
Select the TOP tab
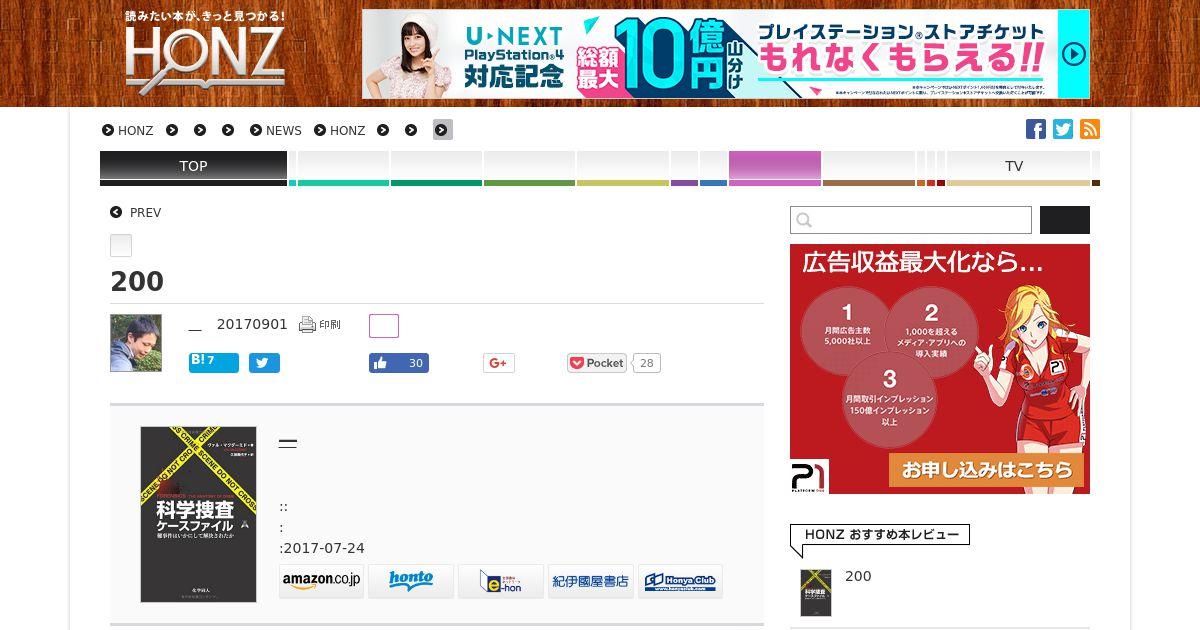(193, 167)
